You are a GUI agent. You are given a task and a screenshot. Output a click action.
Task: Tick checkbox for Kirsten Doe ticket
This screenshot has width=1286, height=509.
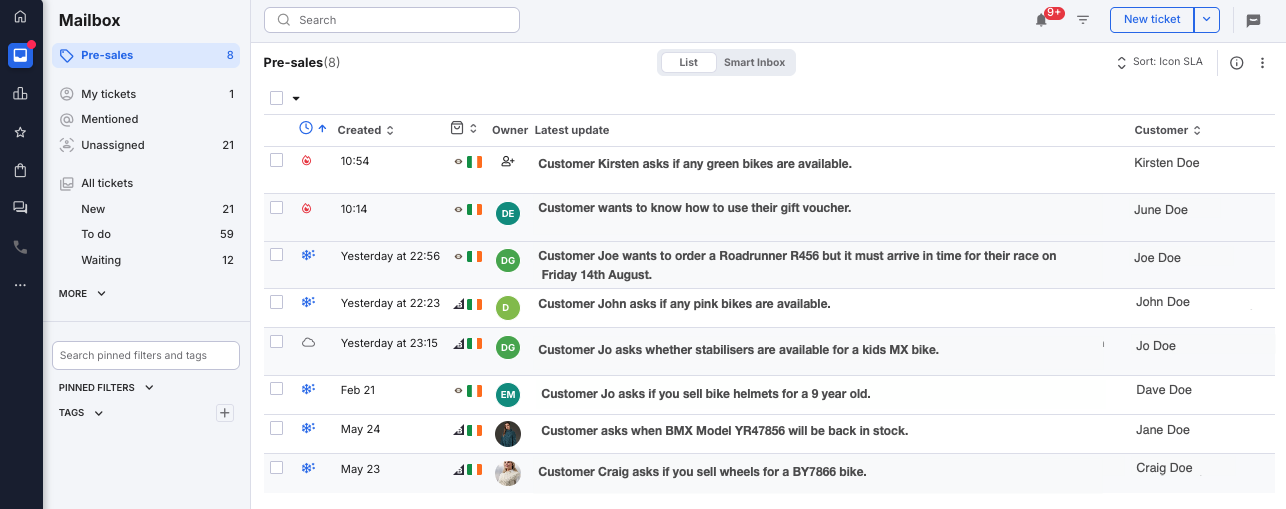(277, 160)
